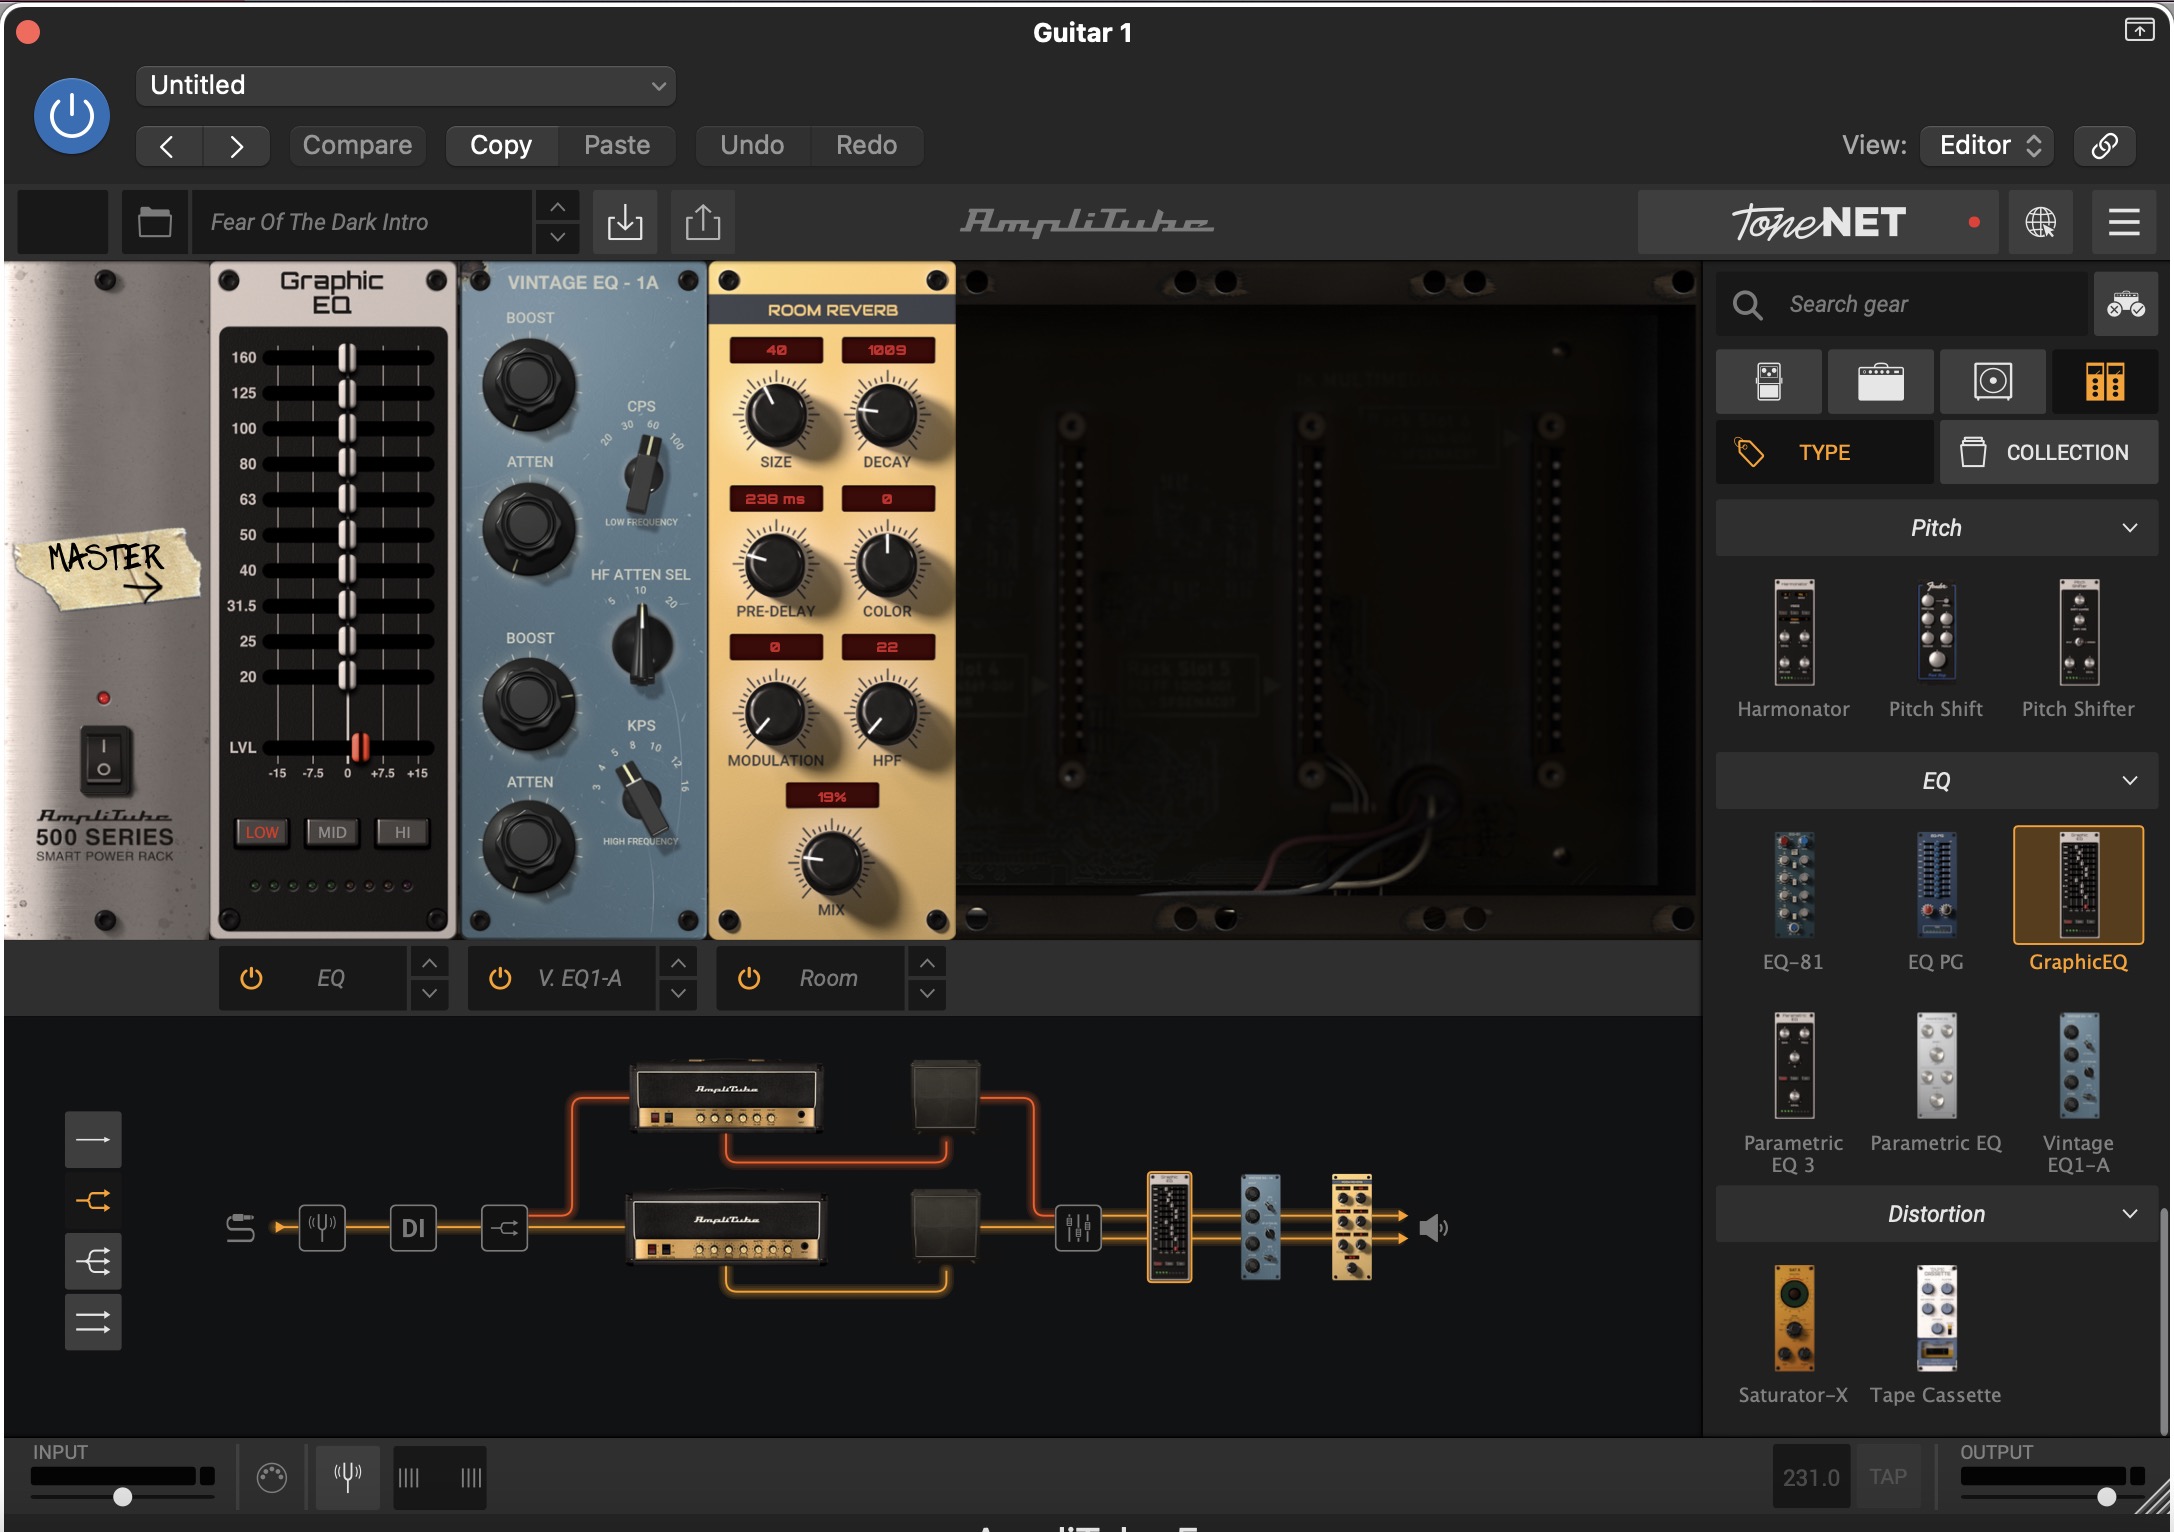Click the OUTPUT level slider handle
This screenshot has width=2174, height=1532.
click(x=2107, y=1497)
